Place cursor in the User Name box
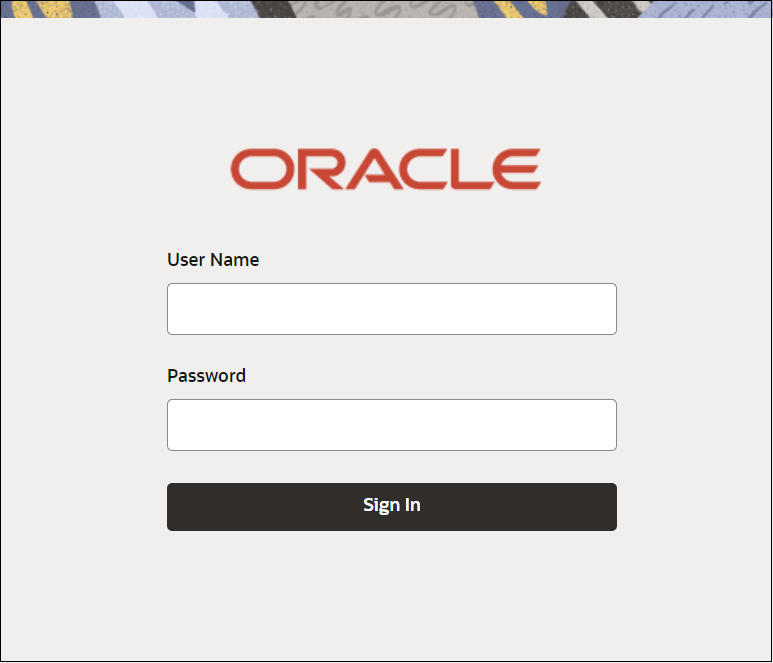This screenshot has height=663, width=773. tap(391, 309)
